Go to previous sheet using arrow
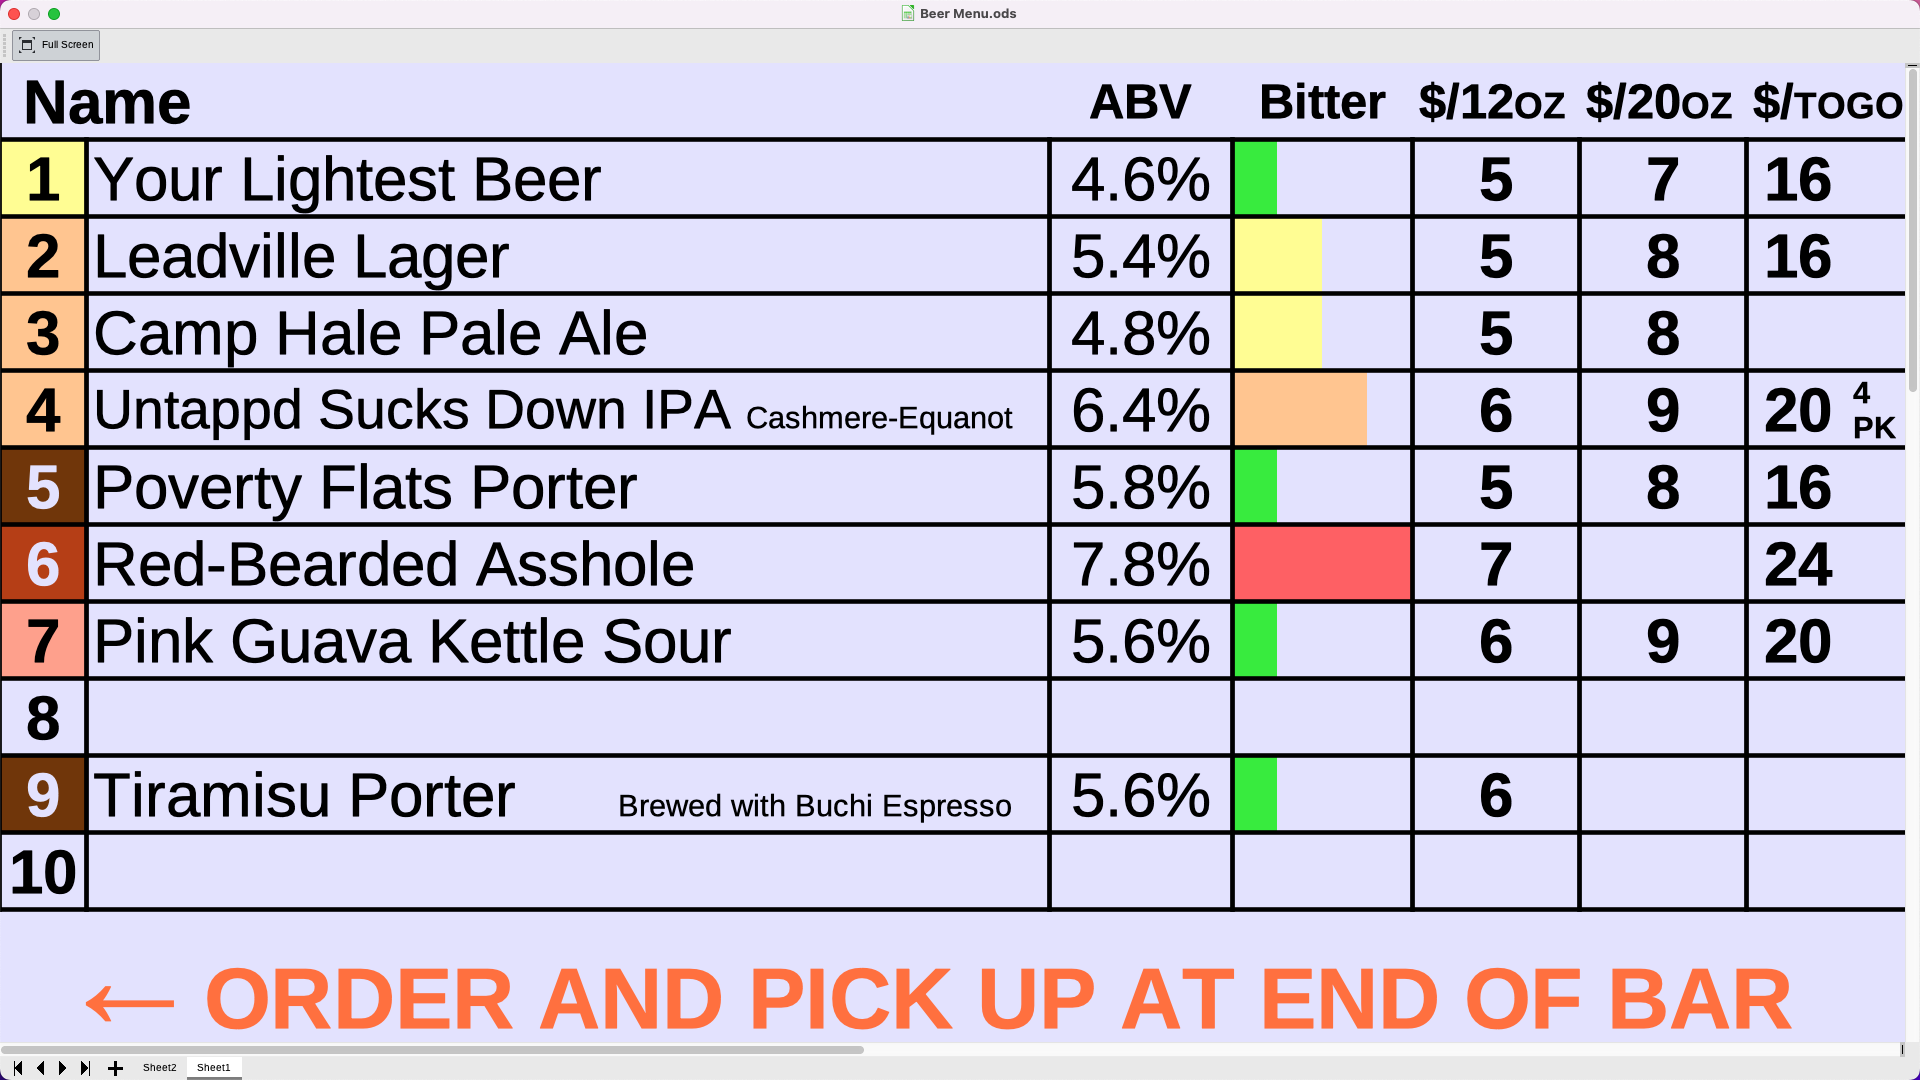This screenshot has width=1920, height=1080. [40, 1068]
